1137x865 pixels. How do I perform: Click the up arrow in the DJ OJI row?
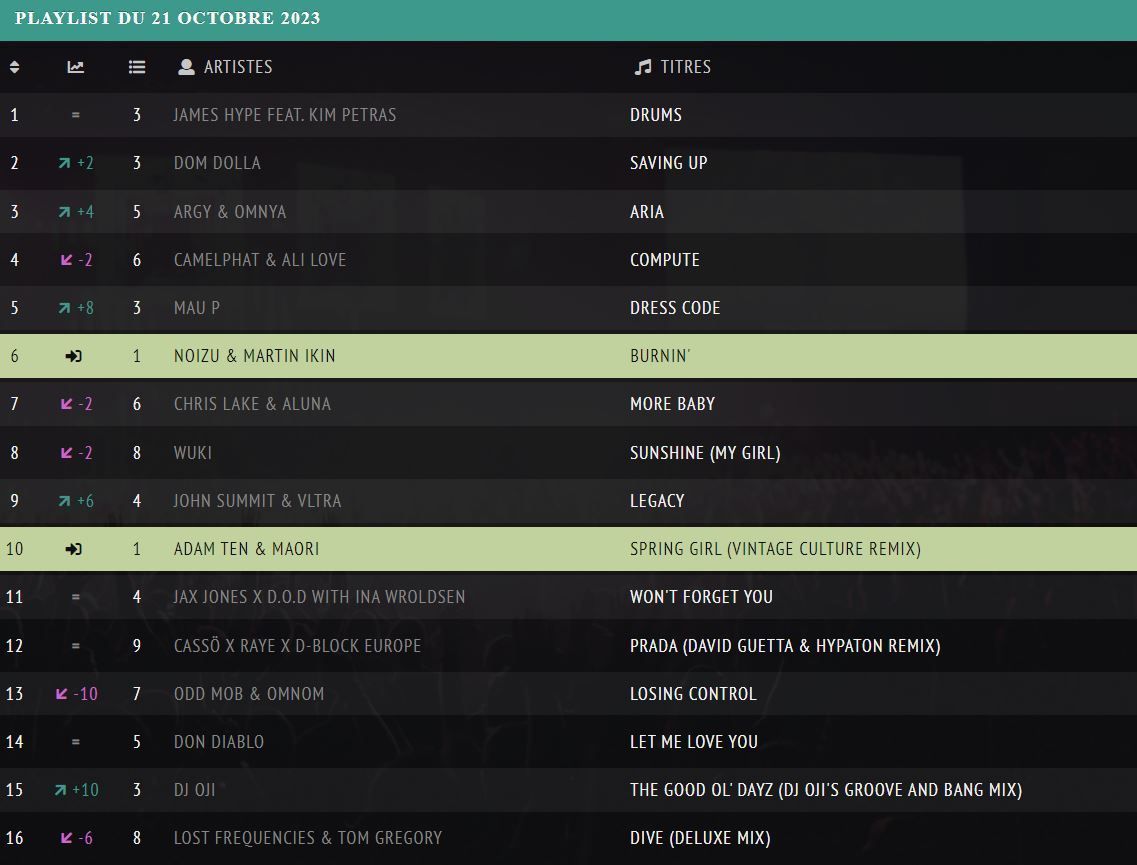pos(61,790)
